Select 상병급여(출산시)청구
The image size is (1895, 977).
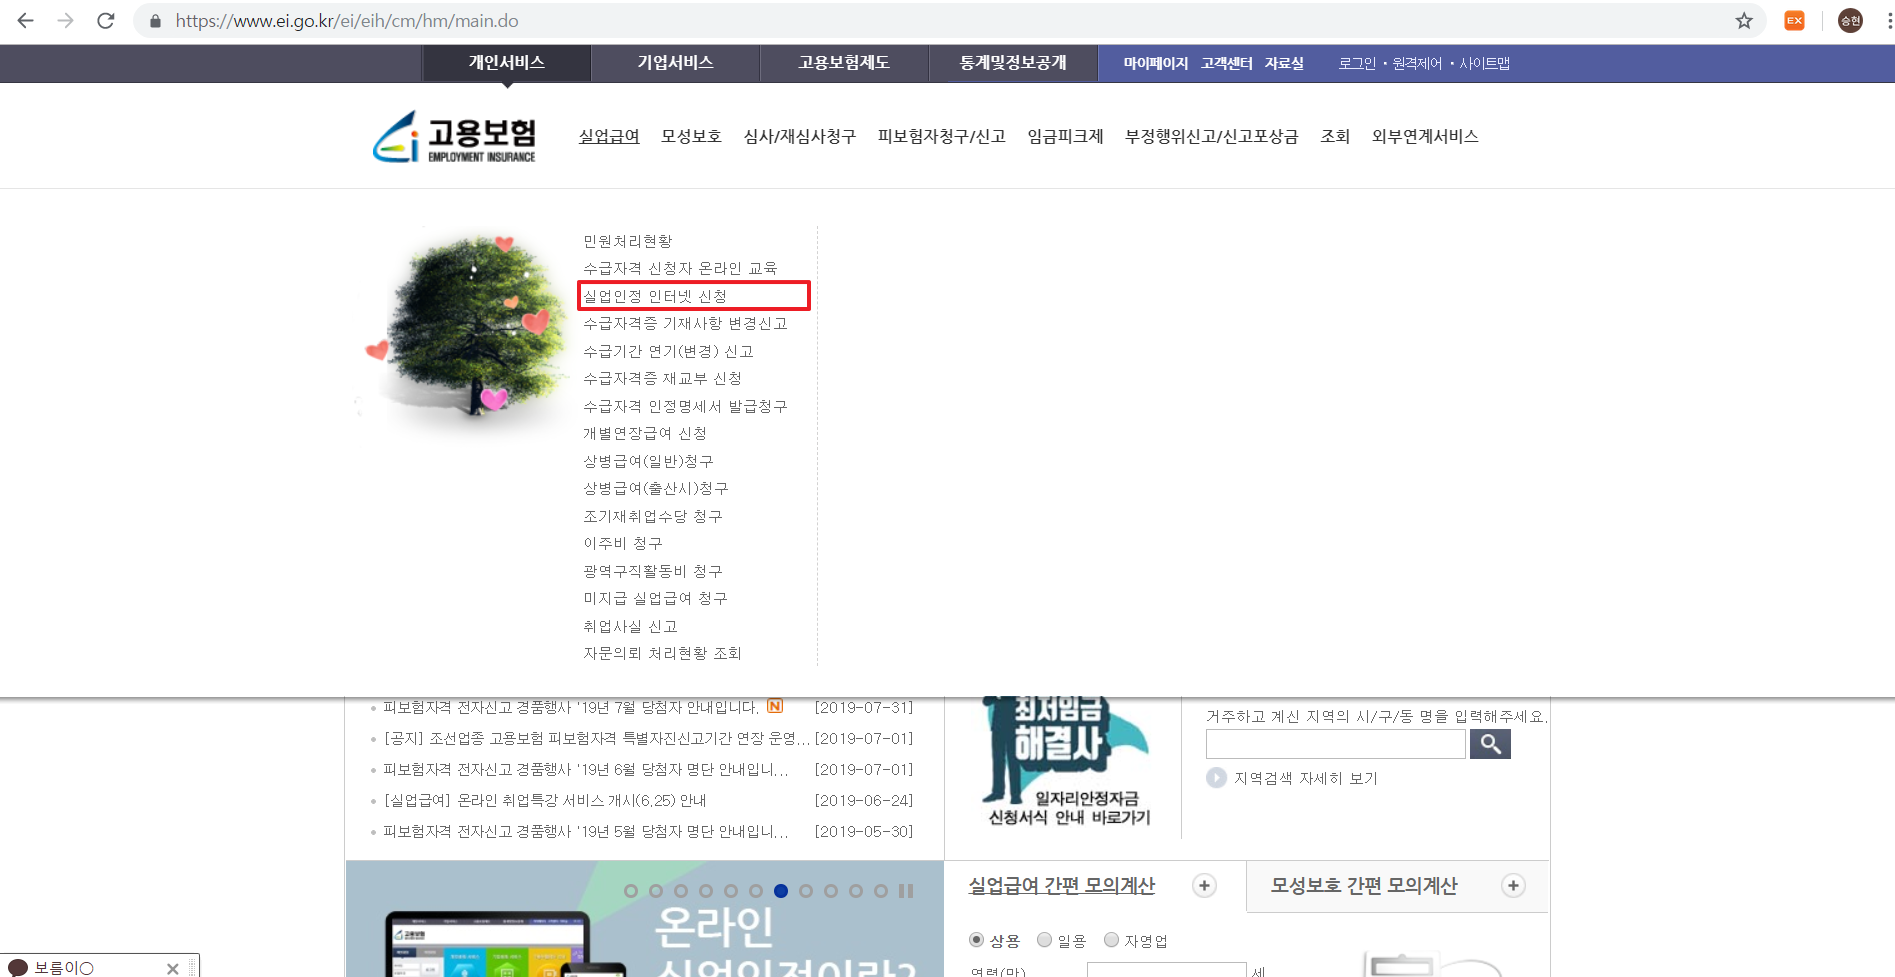656,488
